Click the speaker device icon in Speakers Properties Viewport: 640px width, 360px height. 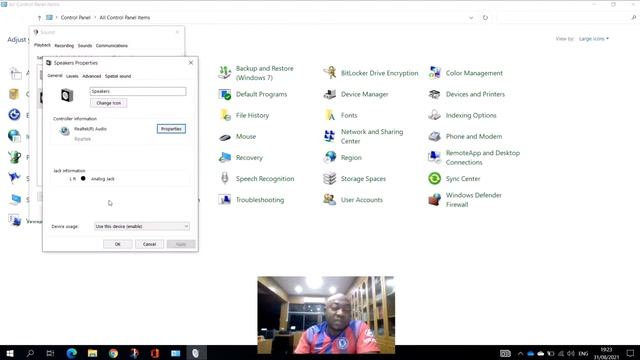pos(67,96)
